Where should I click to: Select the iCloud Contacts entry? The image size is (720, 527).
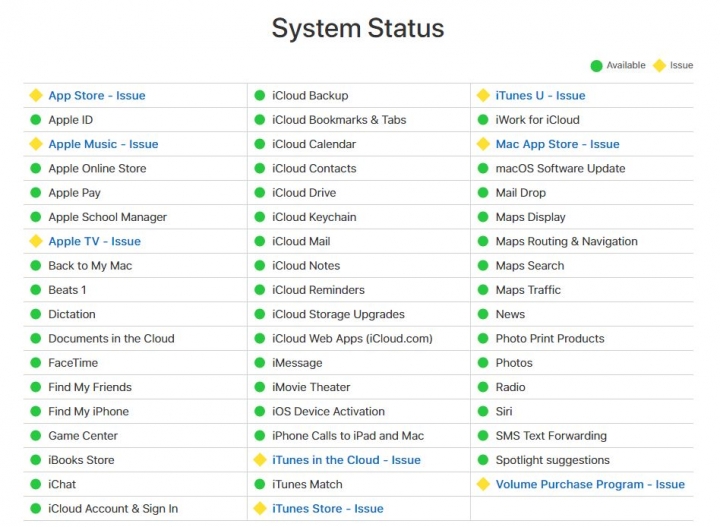[x=314, y=168]
